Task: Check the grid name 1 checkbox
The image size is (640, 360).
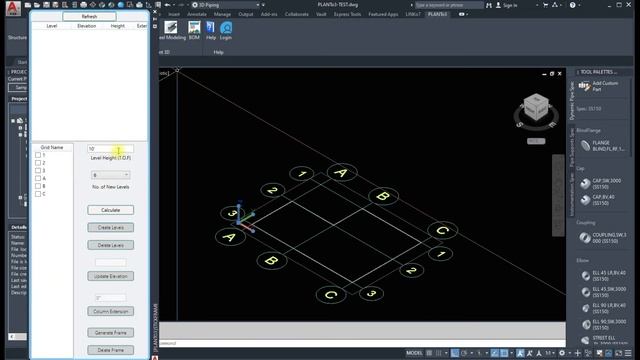Action: pyautogui.click(x=38, y=155)
